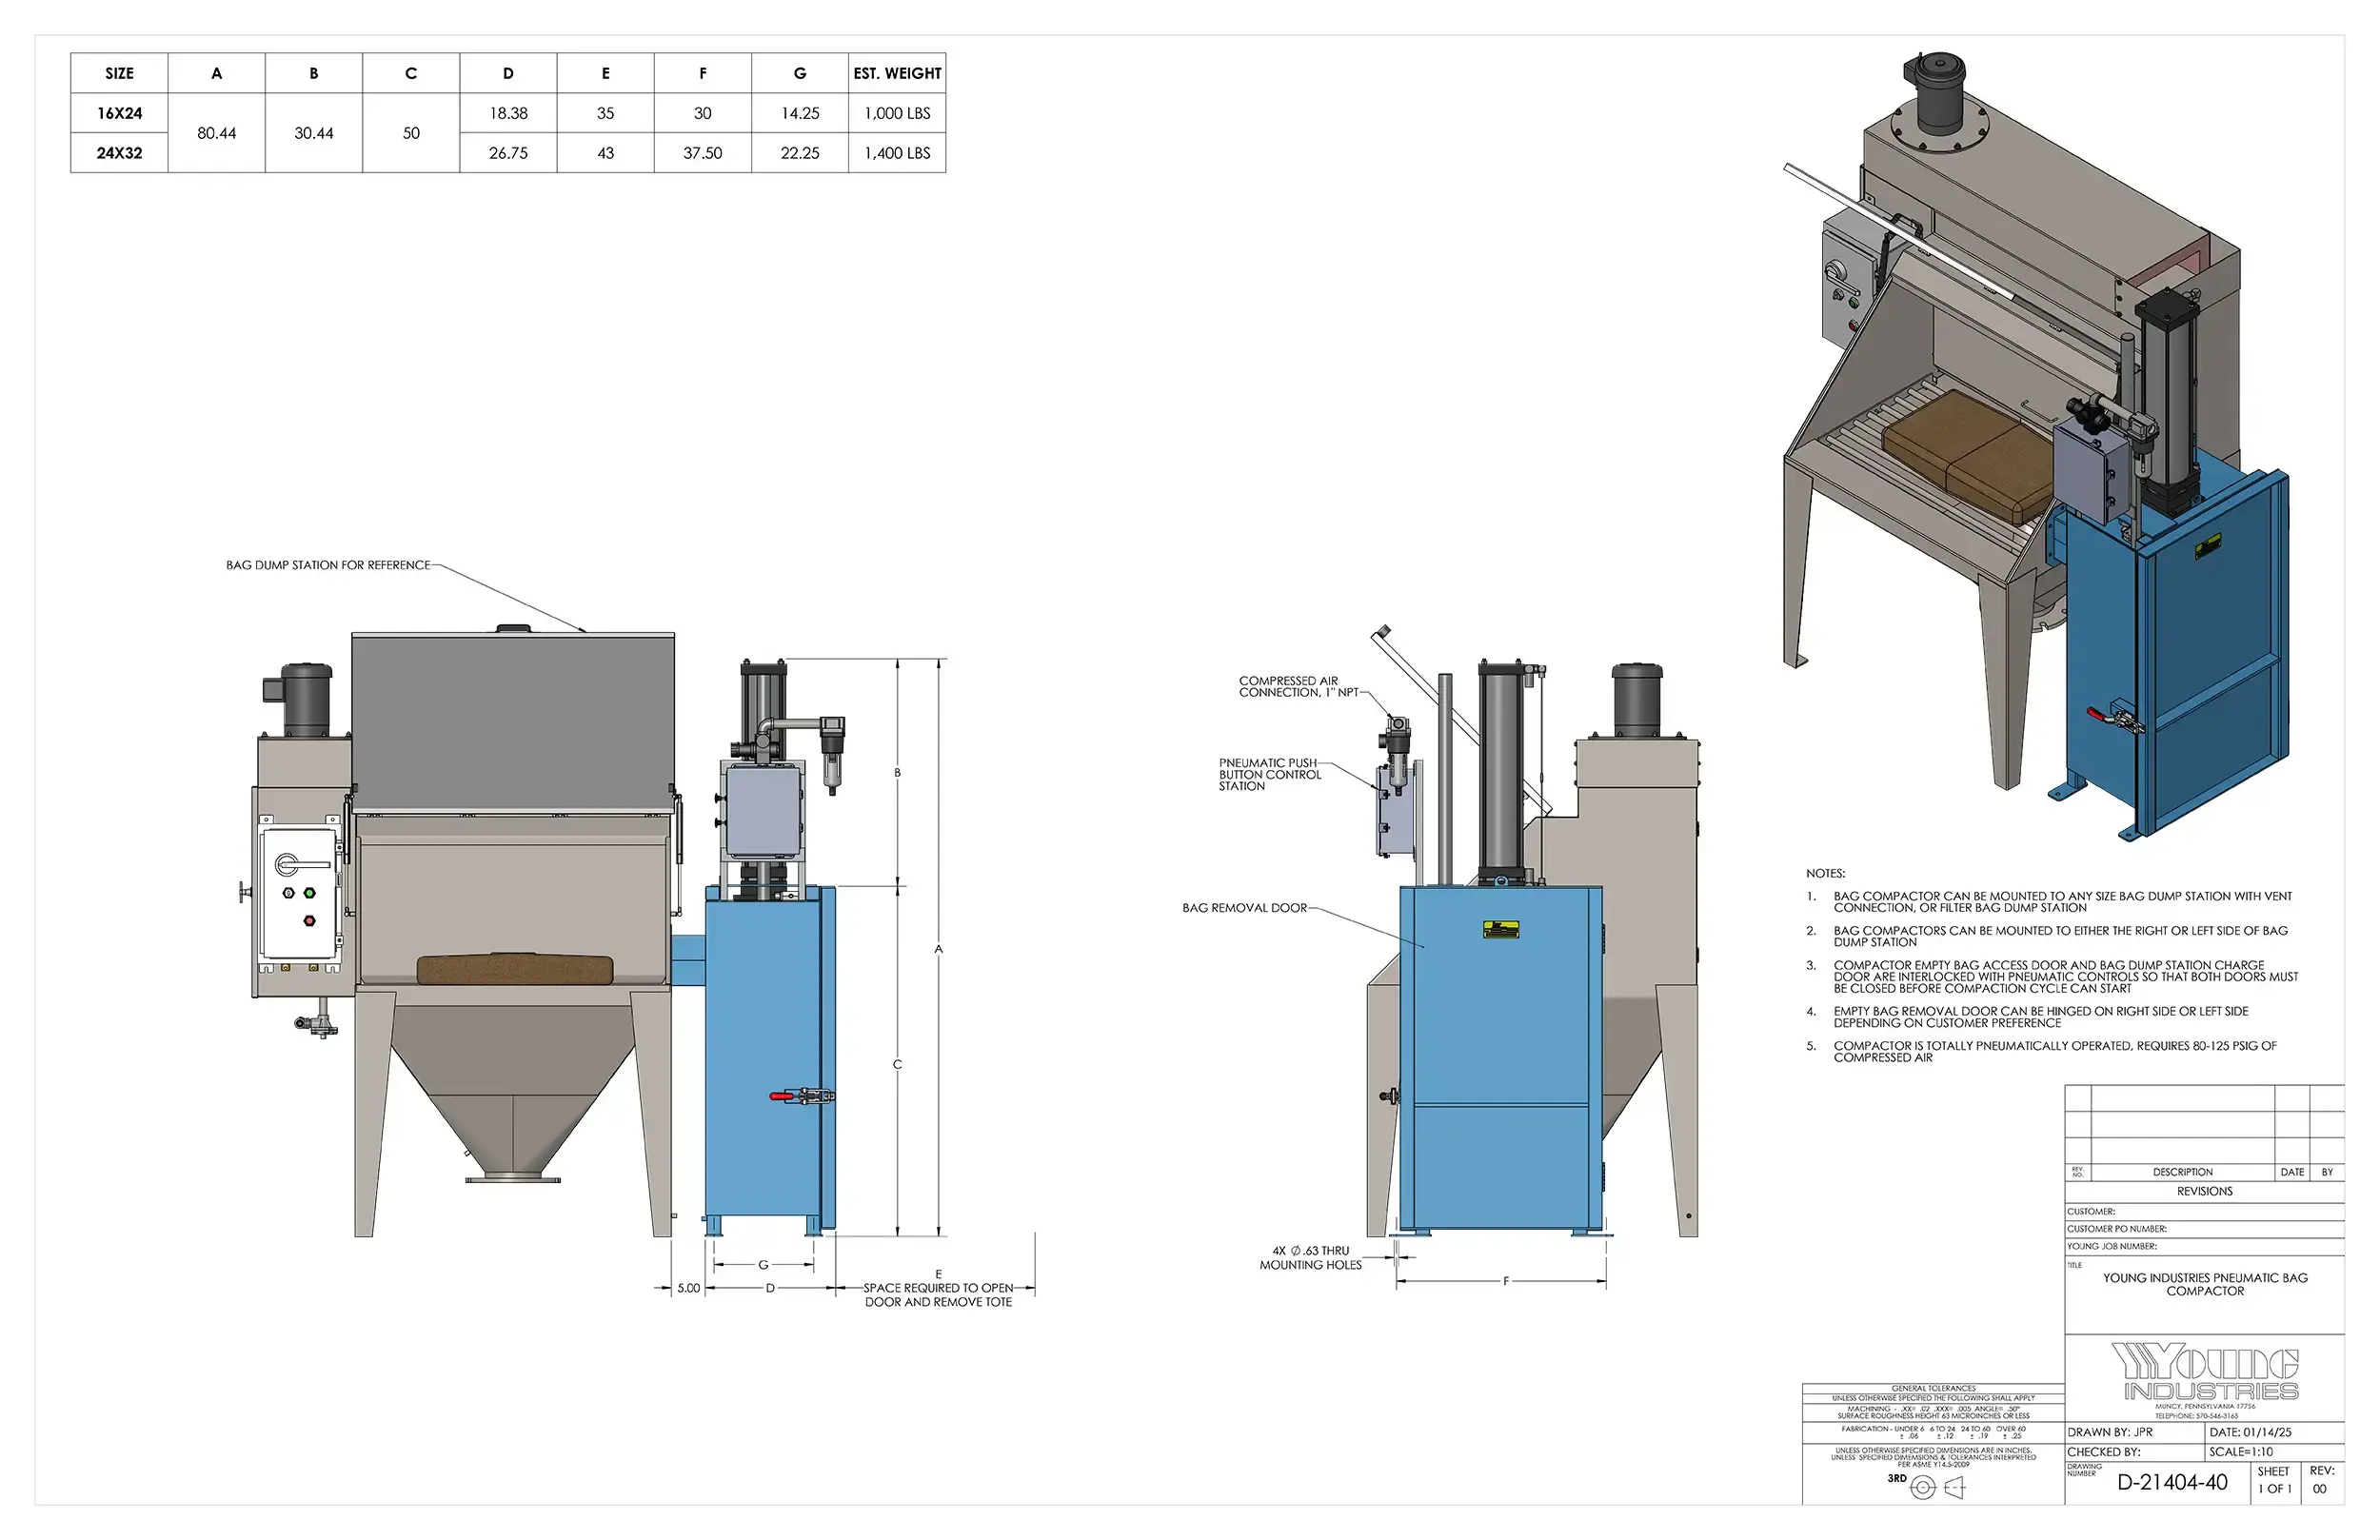Click the BY revision column header

2327,1172
